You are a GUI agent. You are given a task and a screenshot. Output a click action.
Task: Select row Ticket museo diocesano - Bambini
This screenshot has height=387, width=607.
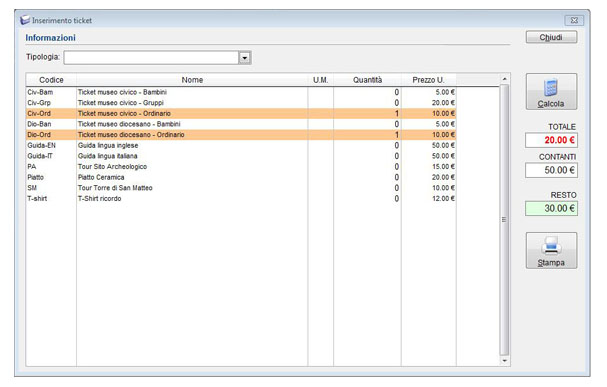(241, 124)
